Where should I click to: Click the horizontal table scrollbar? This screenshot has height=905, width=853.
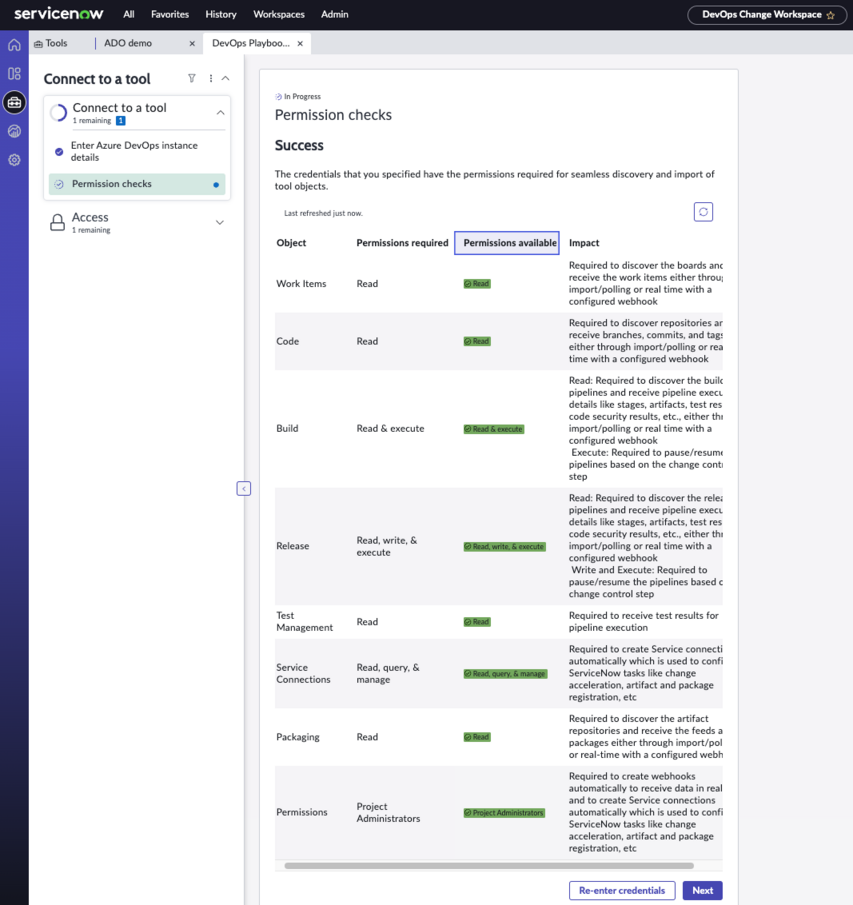[489, 866]
